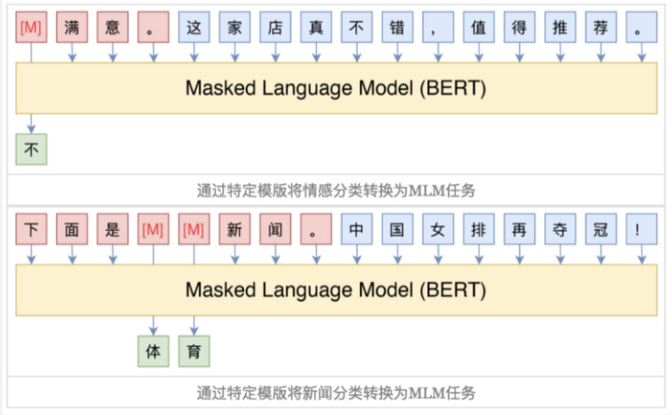672x415 pixels.
Task: Click the red 是 token box
Action: pos(113,230)
